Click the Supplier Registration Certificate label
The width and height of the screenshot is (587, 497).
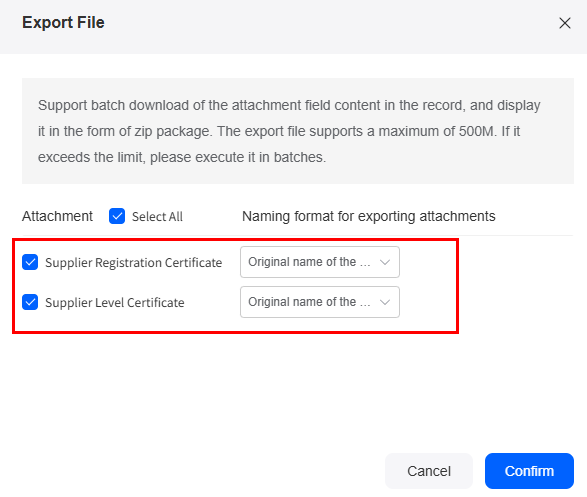(x=133, y=263)
